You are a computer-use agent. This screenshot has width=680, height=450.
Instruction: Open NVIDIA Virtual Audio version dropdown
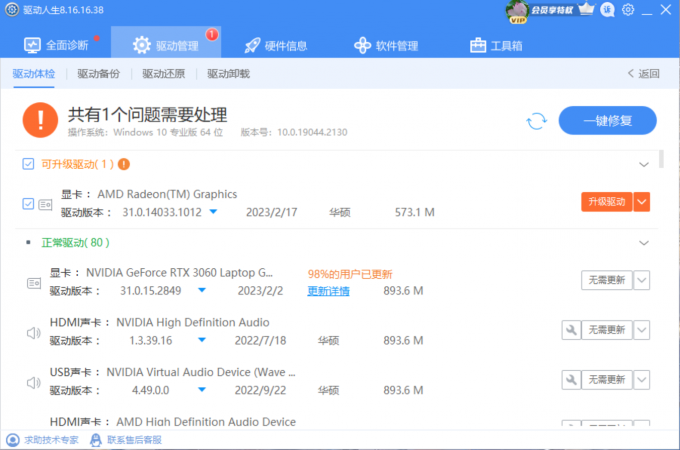click(x=202, y=390)
